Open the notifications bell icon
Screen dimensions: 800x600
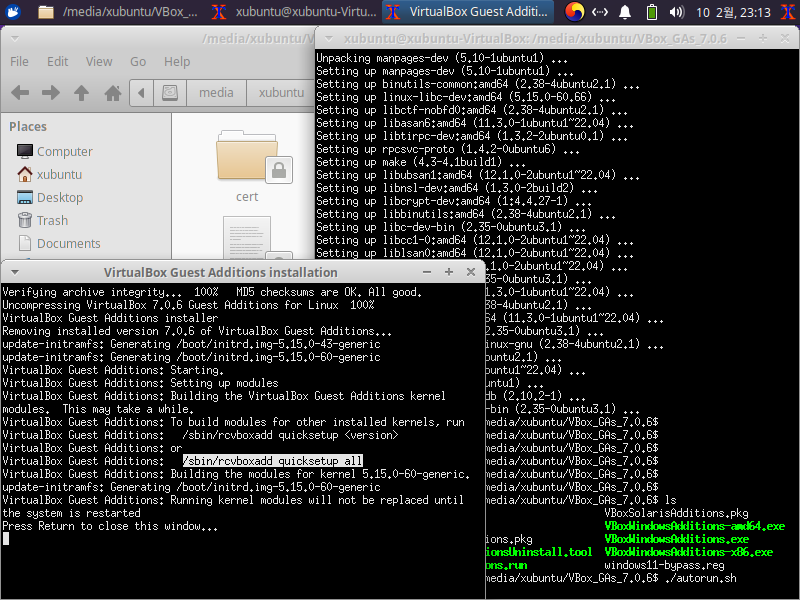[x=625, y=12]
